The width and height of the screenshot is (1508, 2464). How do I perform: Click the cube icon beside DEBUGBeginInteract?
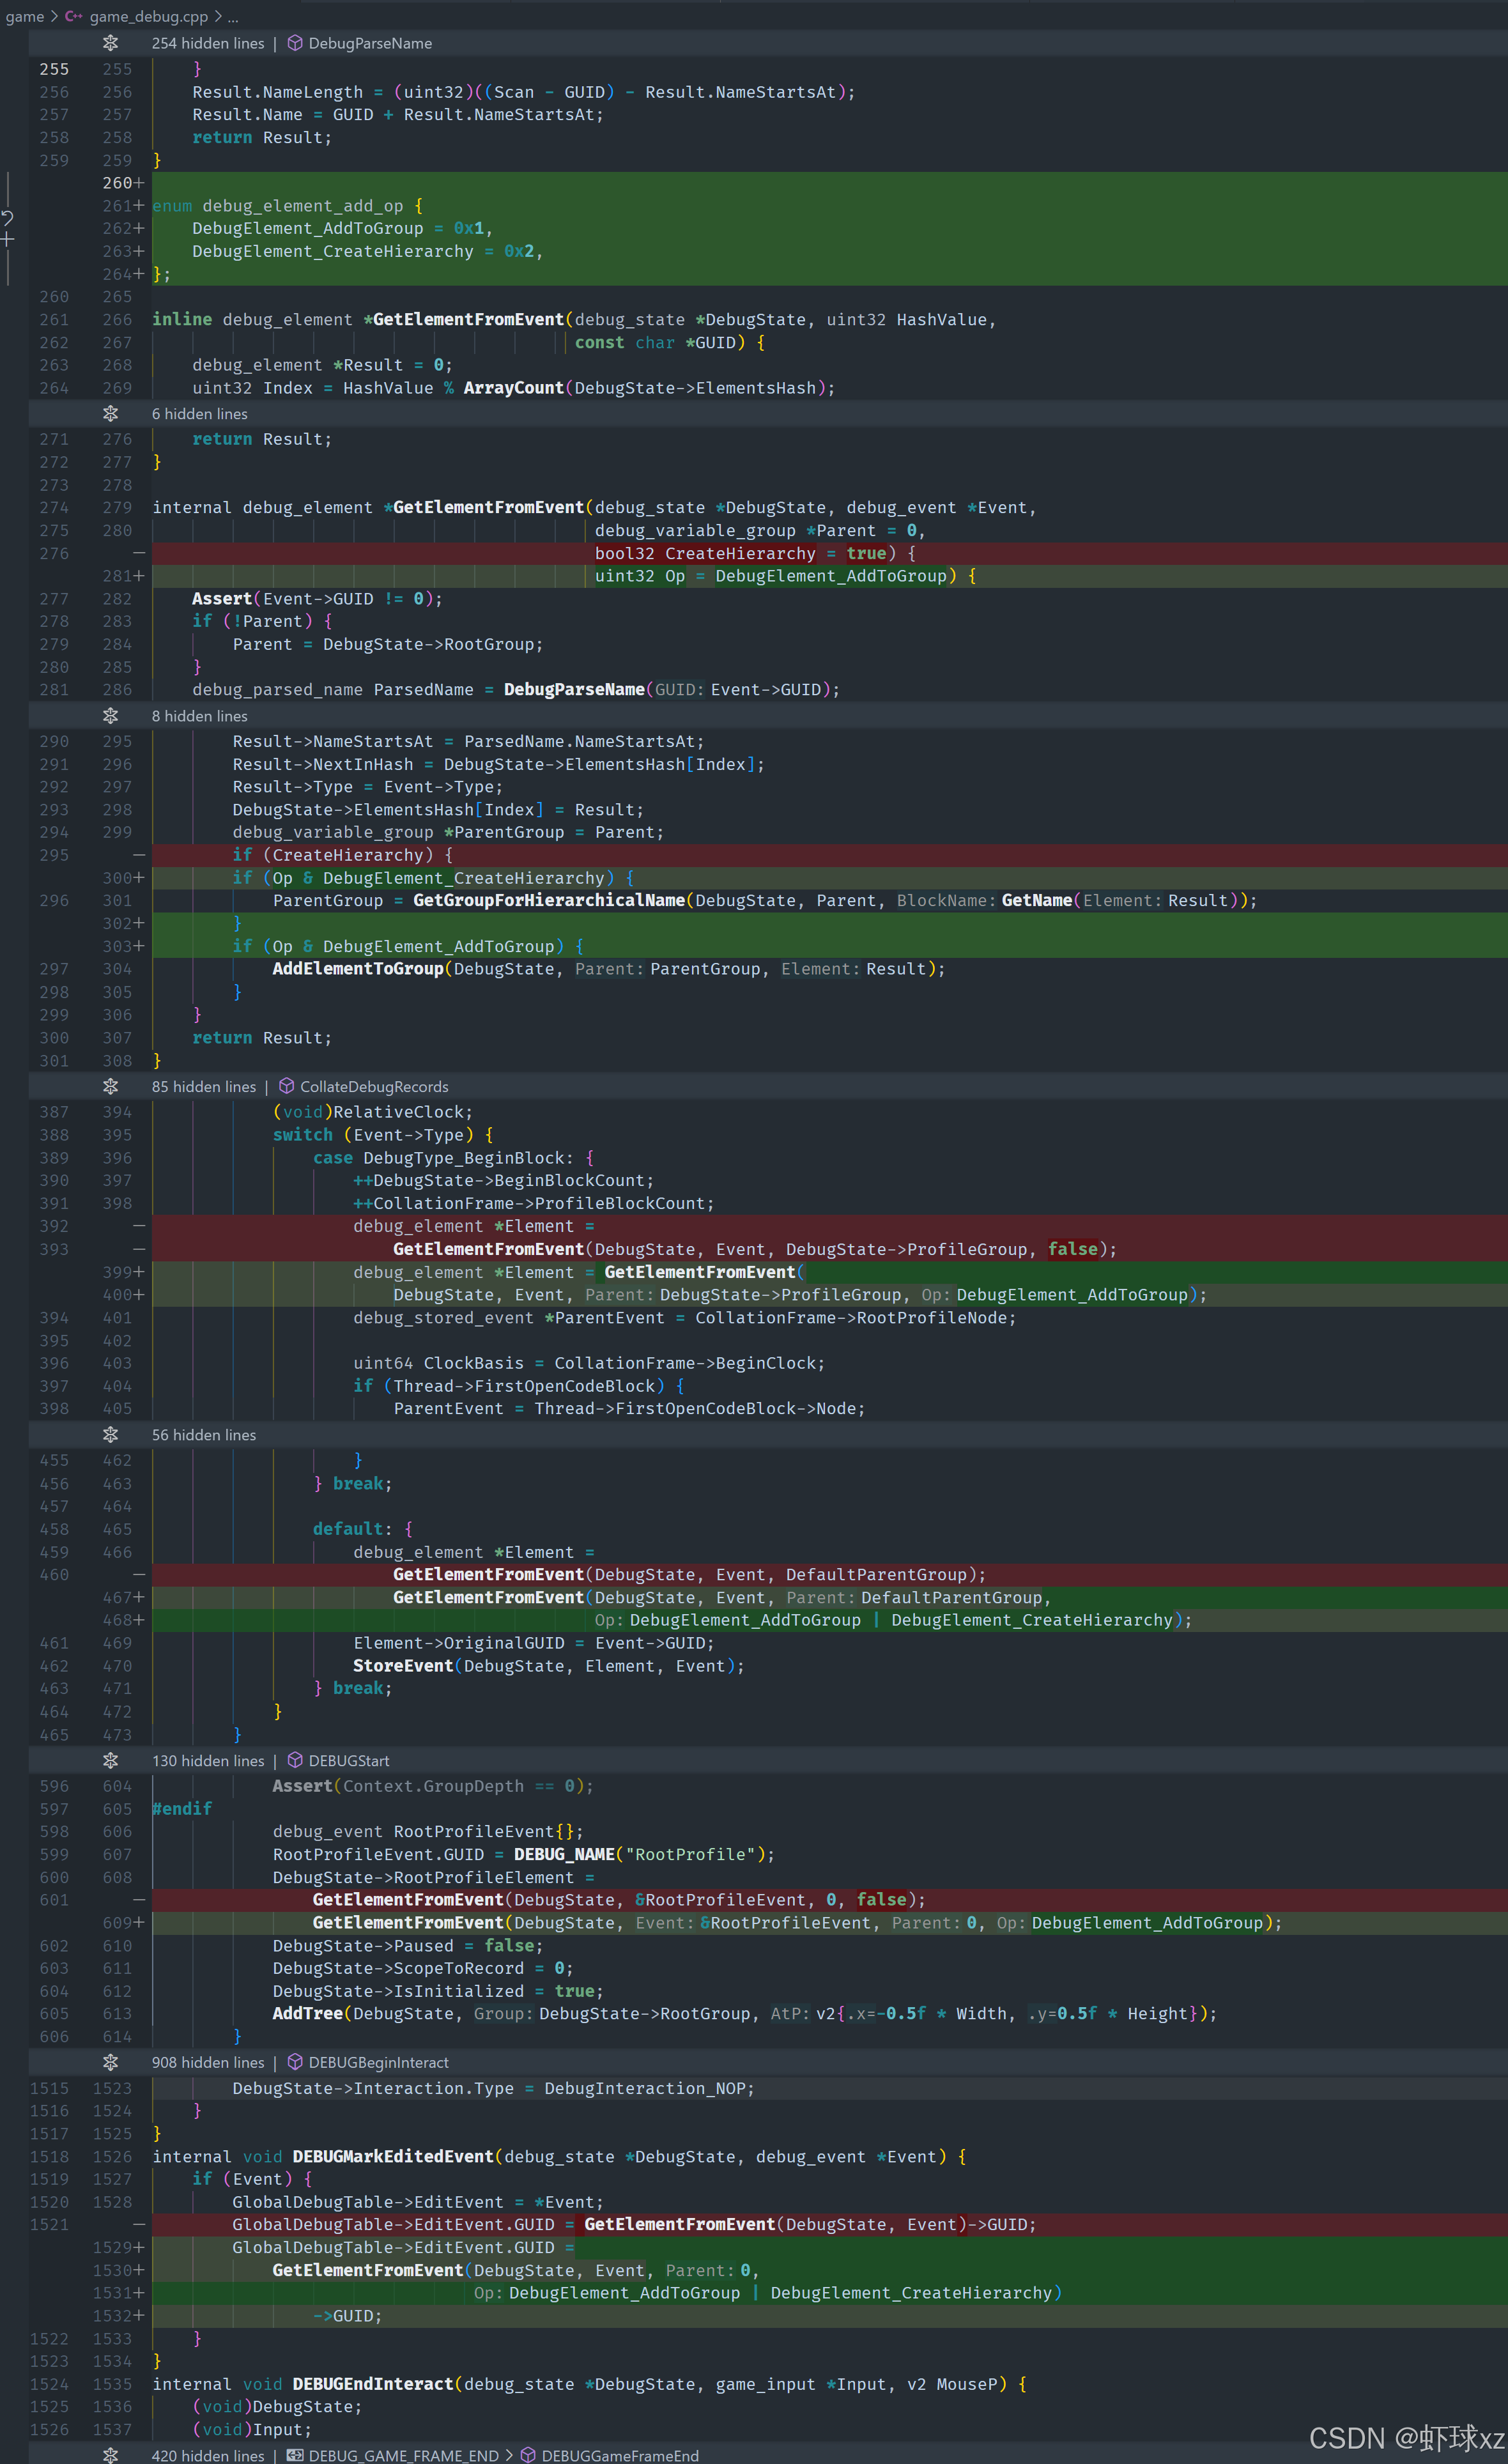coord(295,2062)
